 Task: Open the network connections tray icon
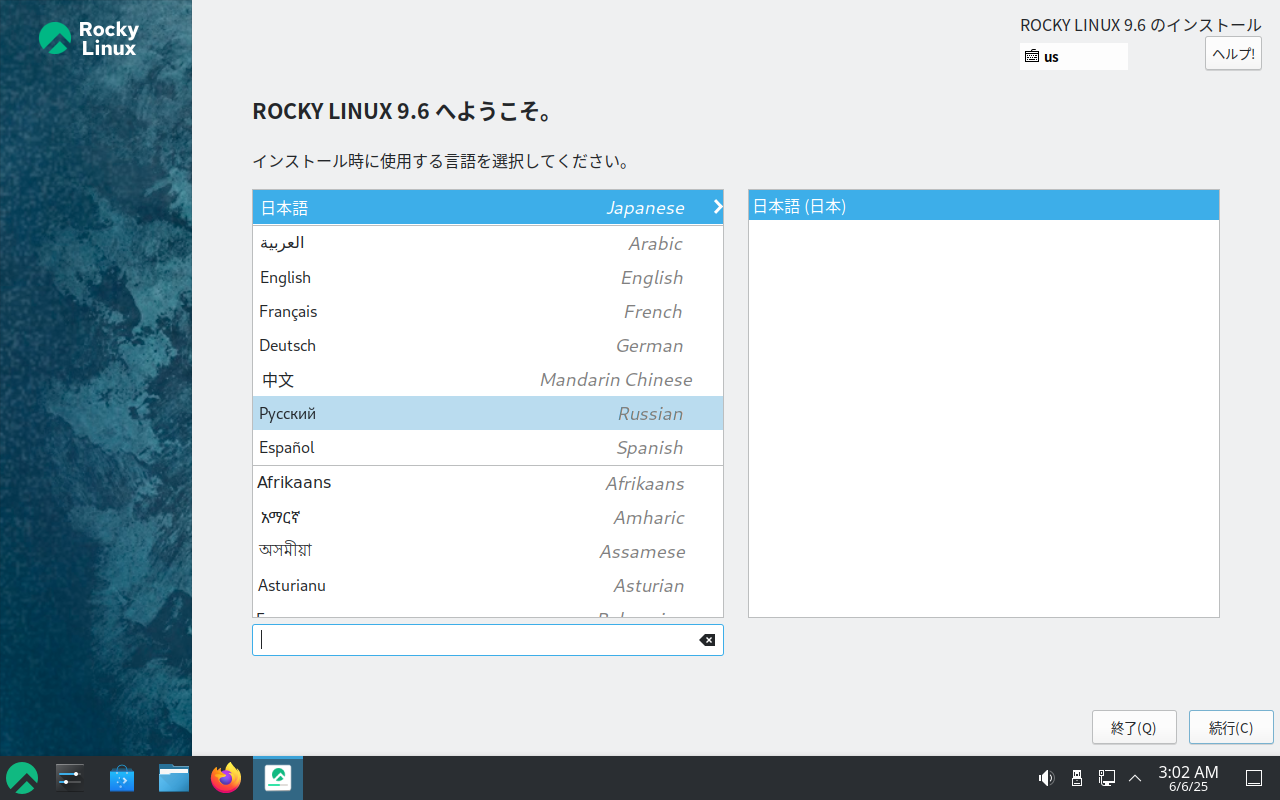[1107, 778]
